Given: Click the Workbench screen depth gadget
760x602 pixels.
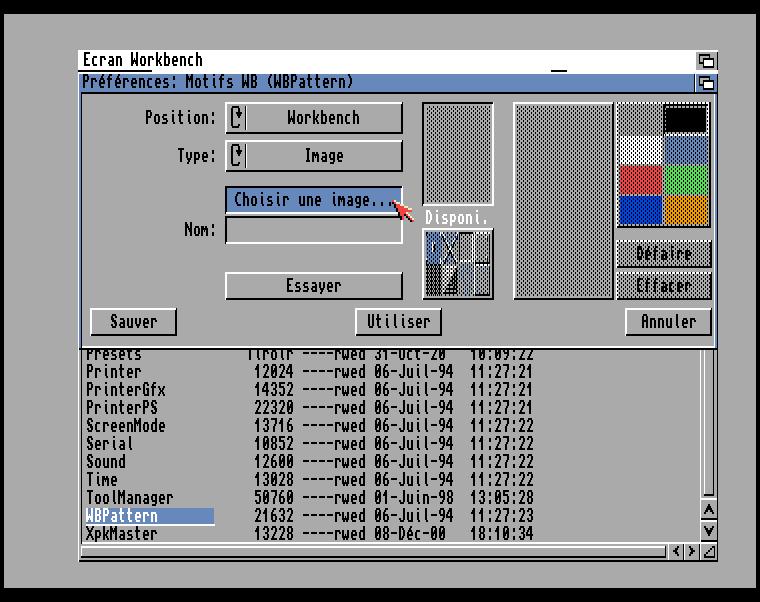Looking at the screenshot, I should 706,61.
